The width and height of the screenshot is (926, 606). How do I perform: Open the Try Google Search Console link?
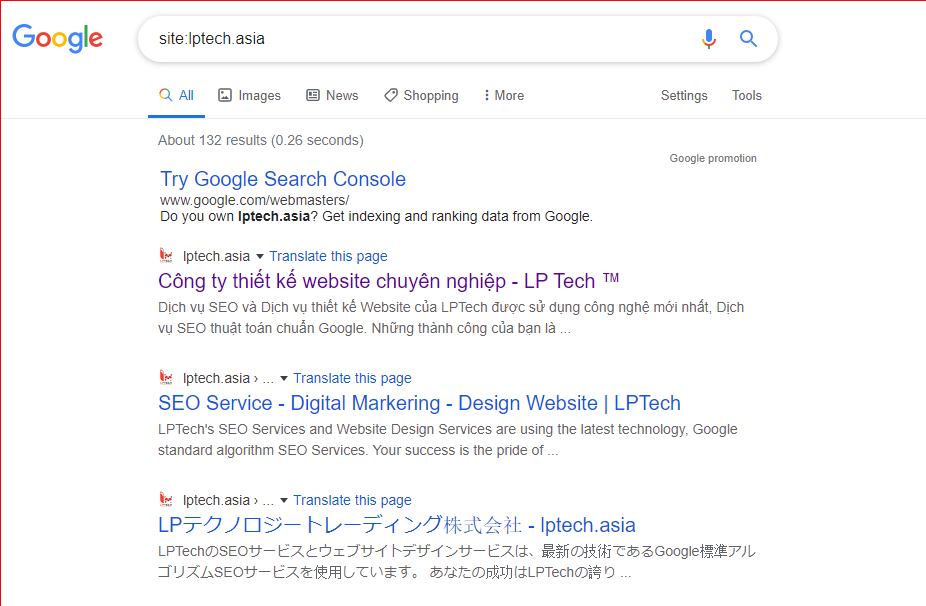pyautogui.click(x=283, y=178)
